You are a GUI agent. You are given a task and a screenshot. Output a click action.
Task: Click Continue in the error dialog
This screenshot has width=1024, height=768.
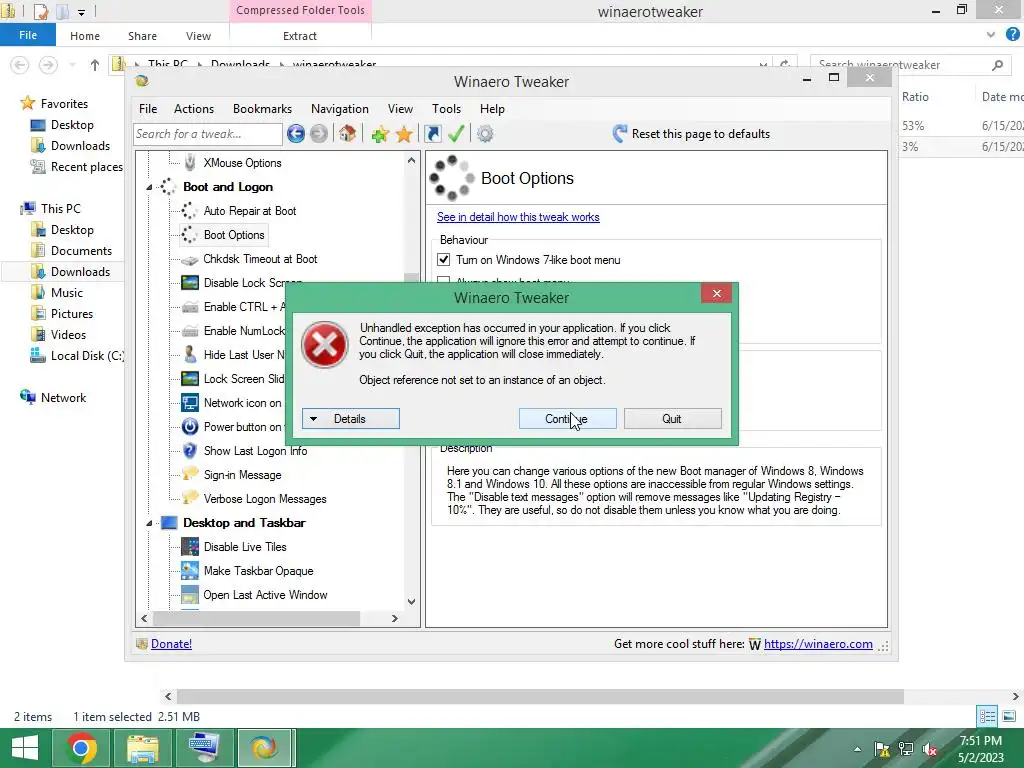pos(568,419)
